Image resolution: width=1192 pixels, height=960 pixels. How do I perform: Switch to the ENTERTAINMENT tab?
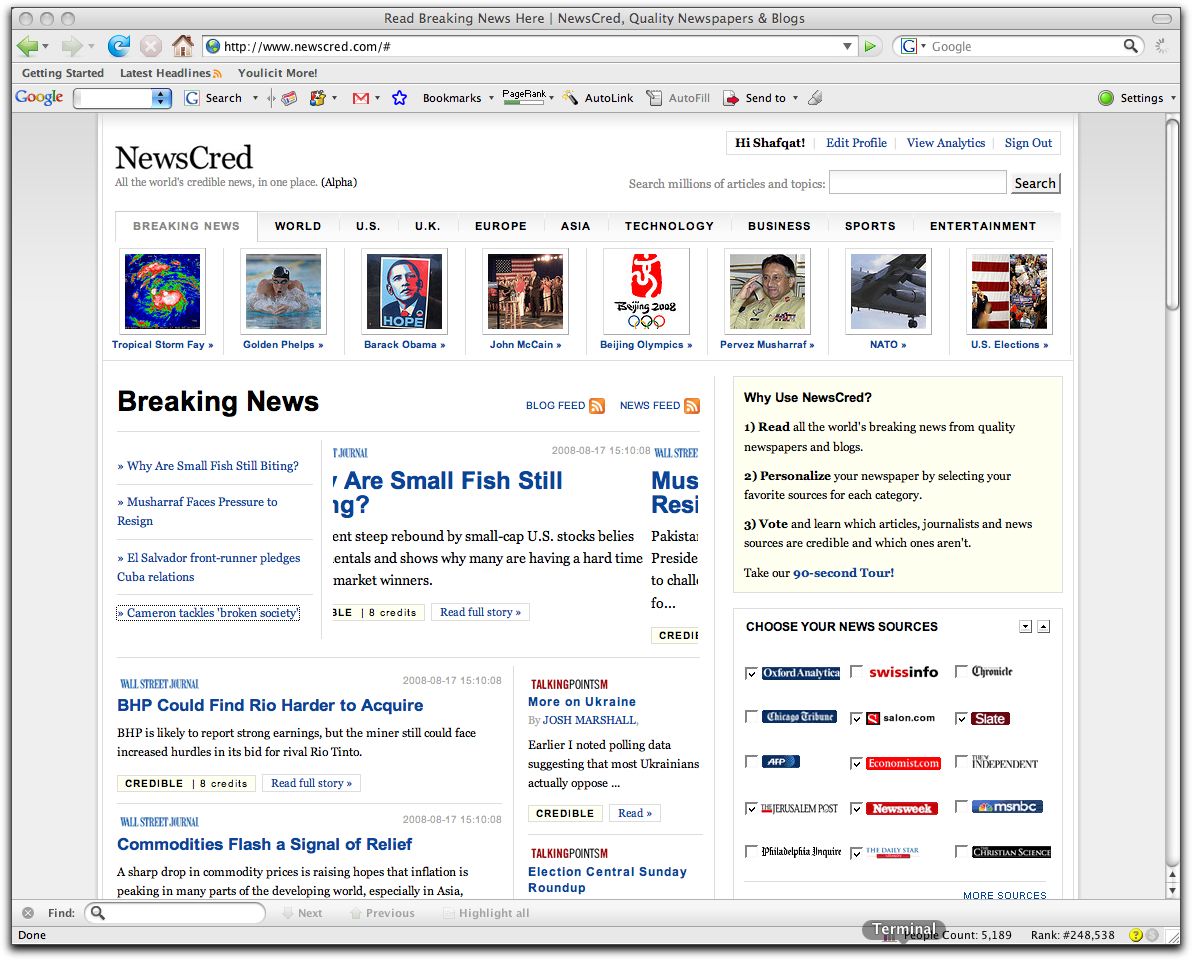coord(982,226)
